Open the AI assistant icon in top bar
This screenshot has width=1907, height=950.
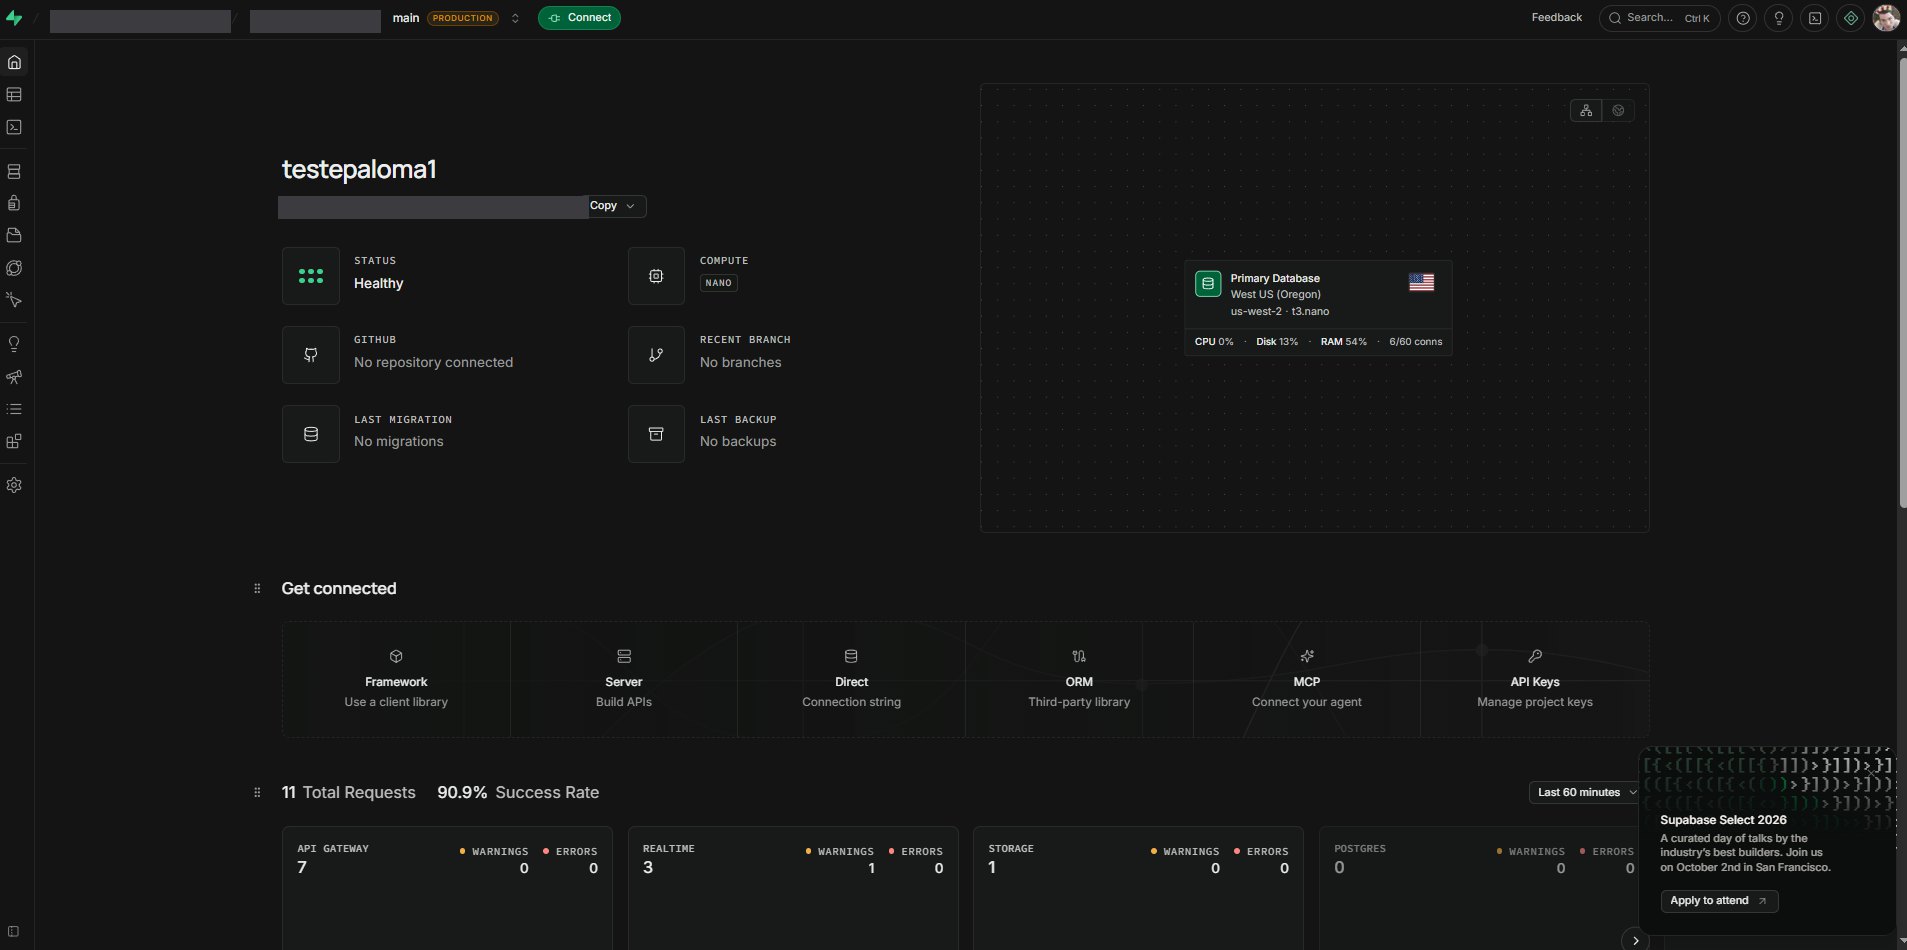[1851, 18]
